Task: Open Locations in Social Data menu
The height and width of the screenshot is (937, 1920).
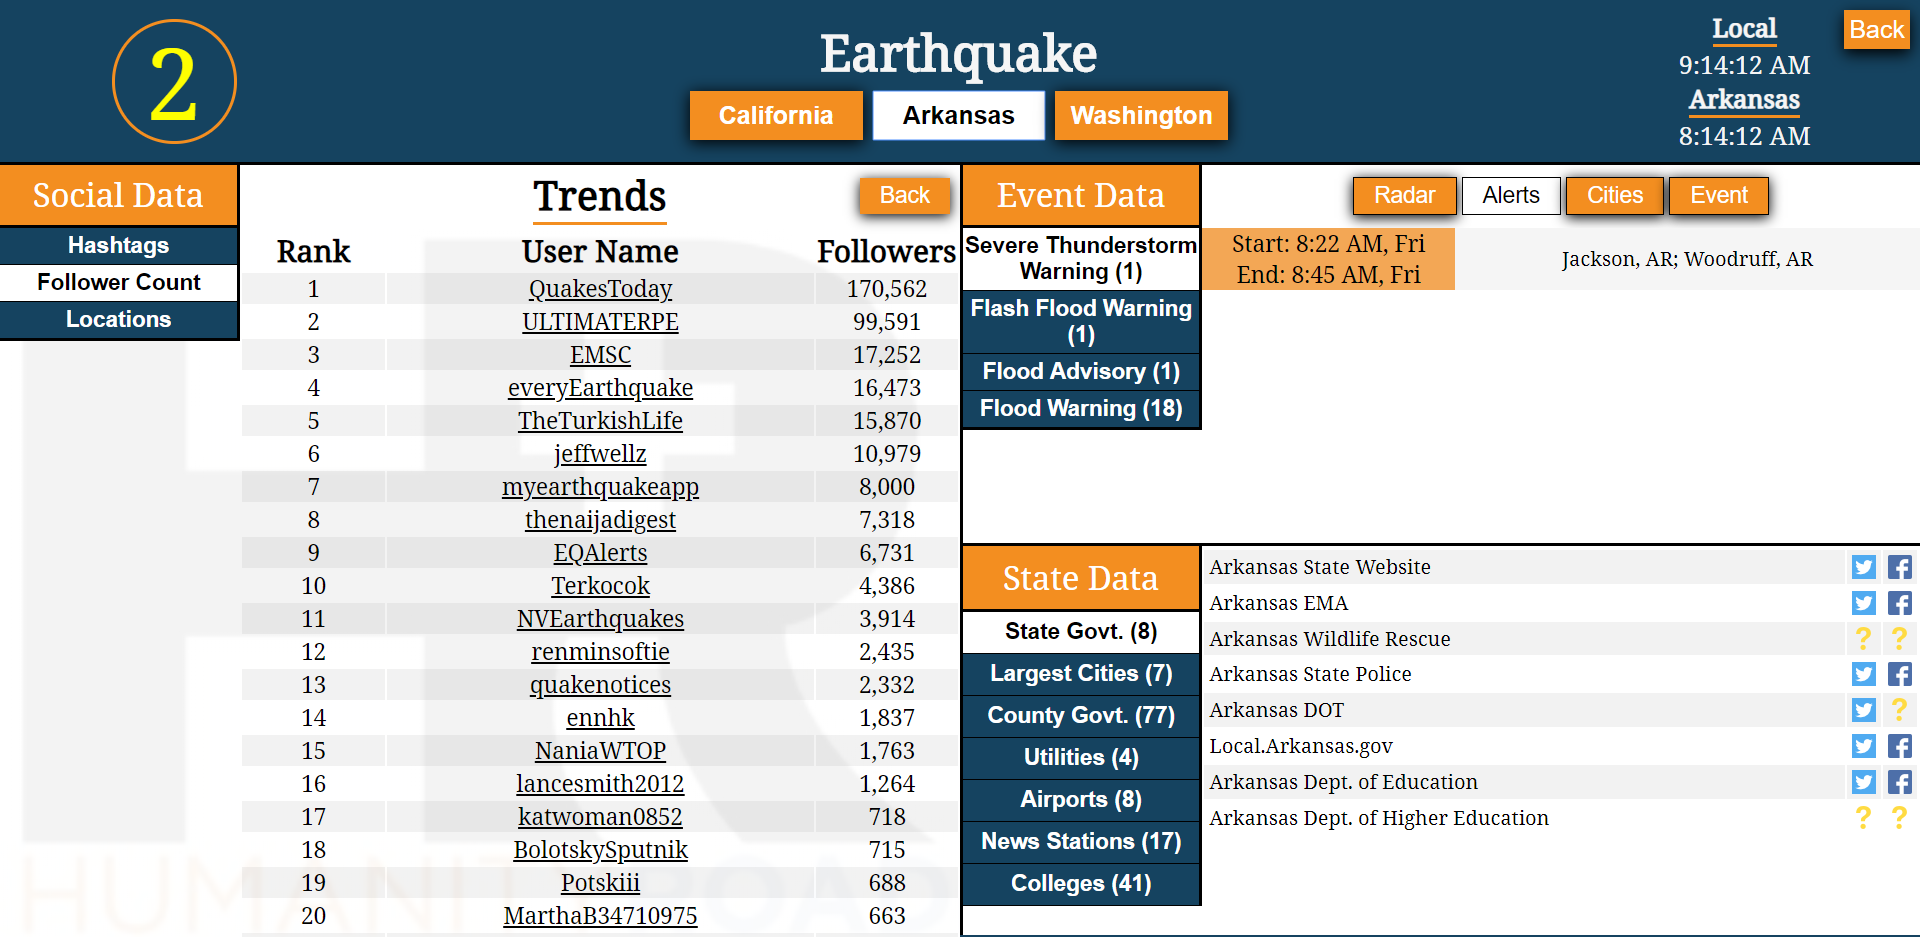Action: pos(118,319)
